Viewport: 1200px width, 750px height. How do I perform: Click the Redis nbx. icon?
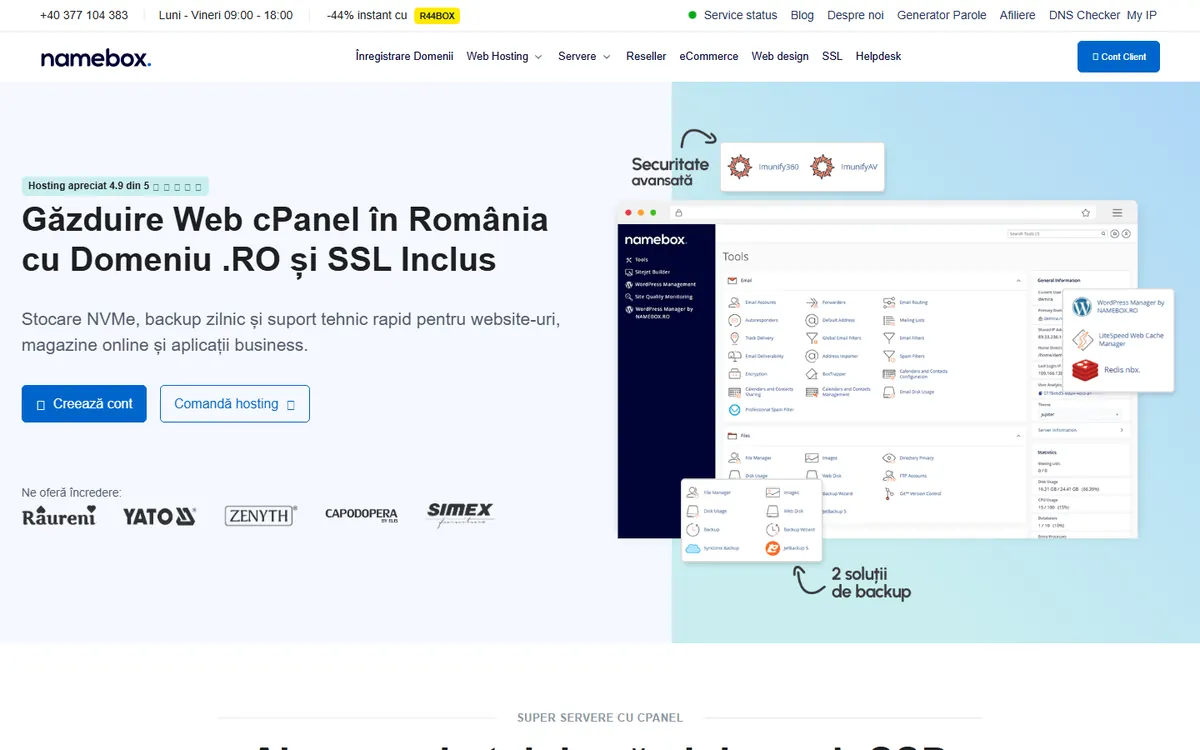pos(1085,370)
